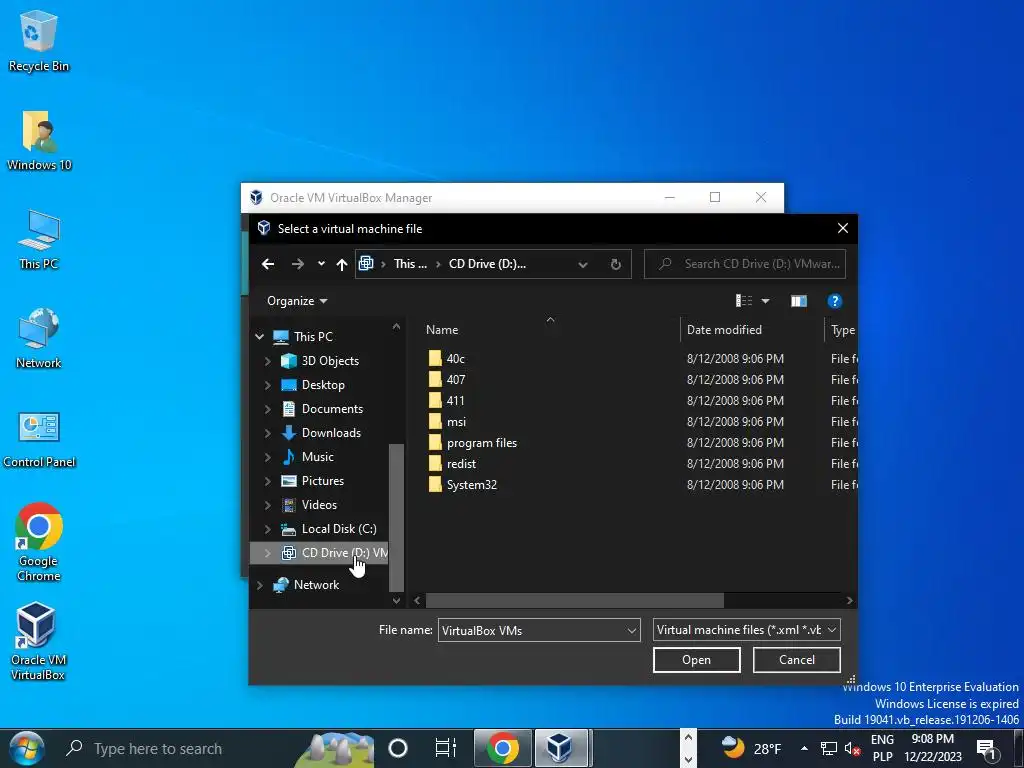
Task: Expand the Documents tree node
Action: coord(267,409)
